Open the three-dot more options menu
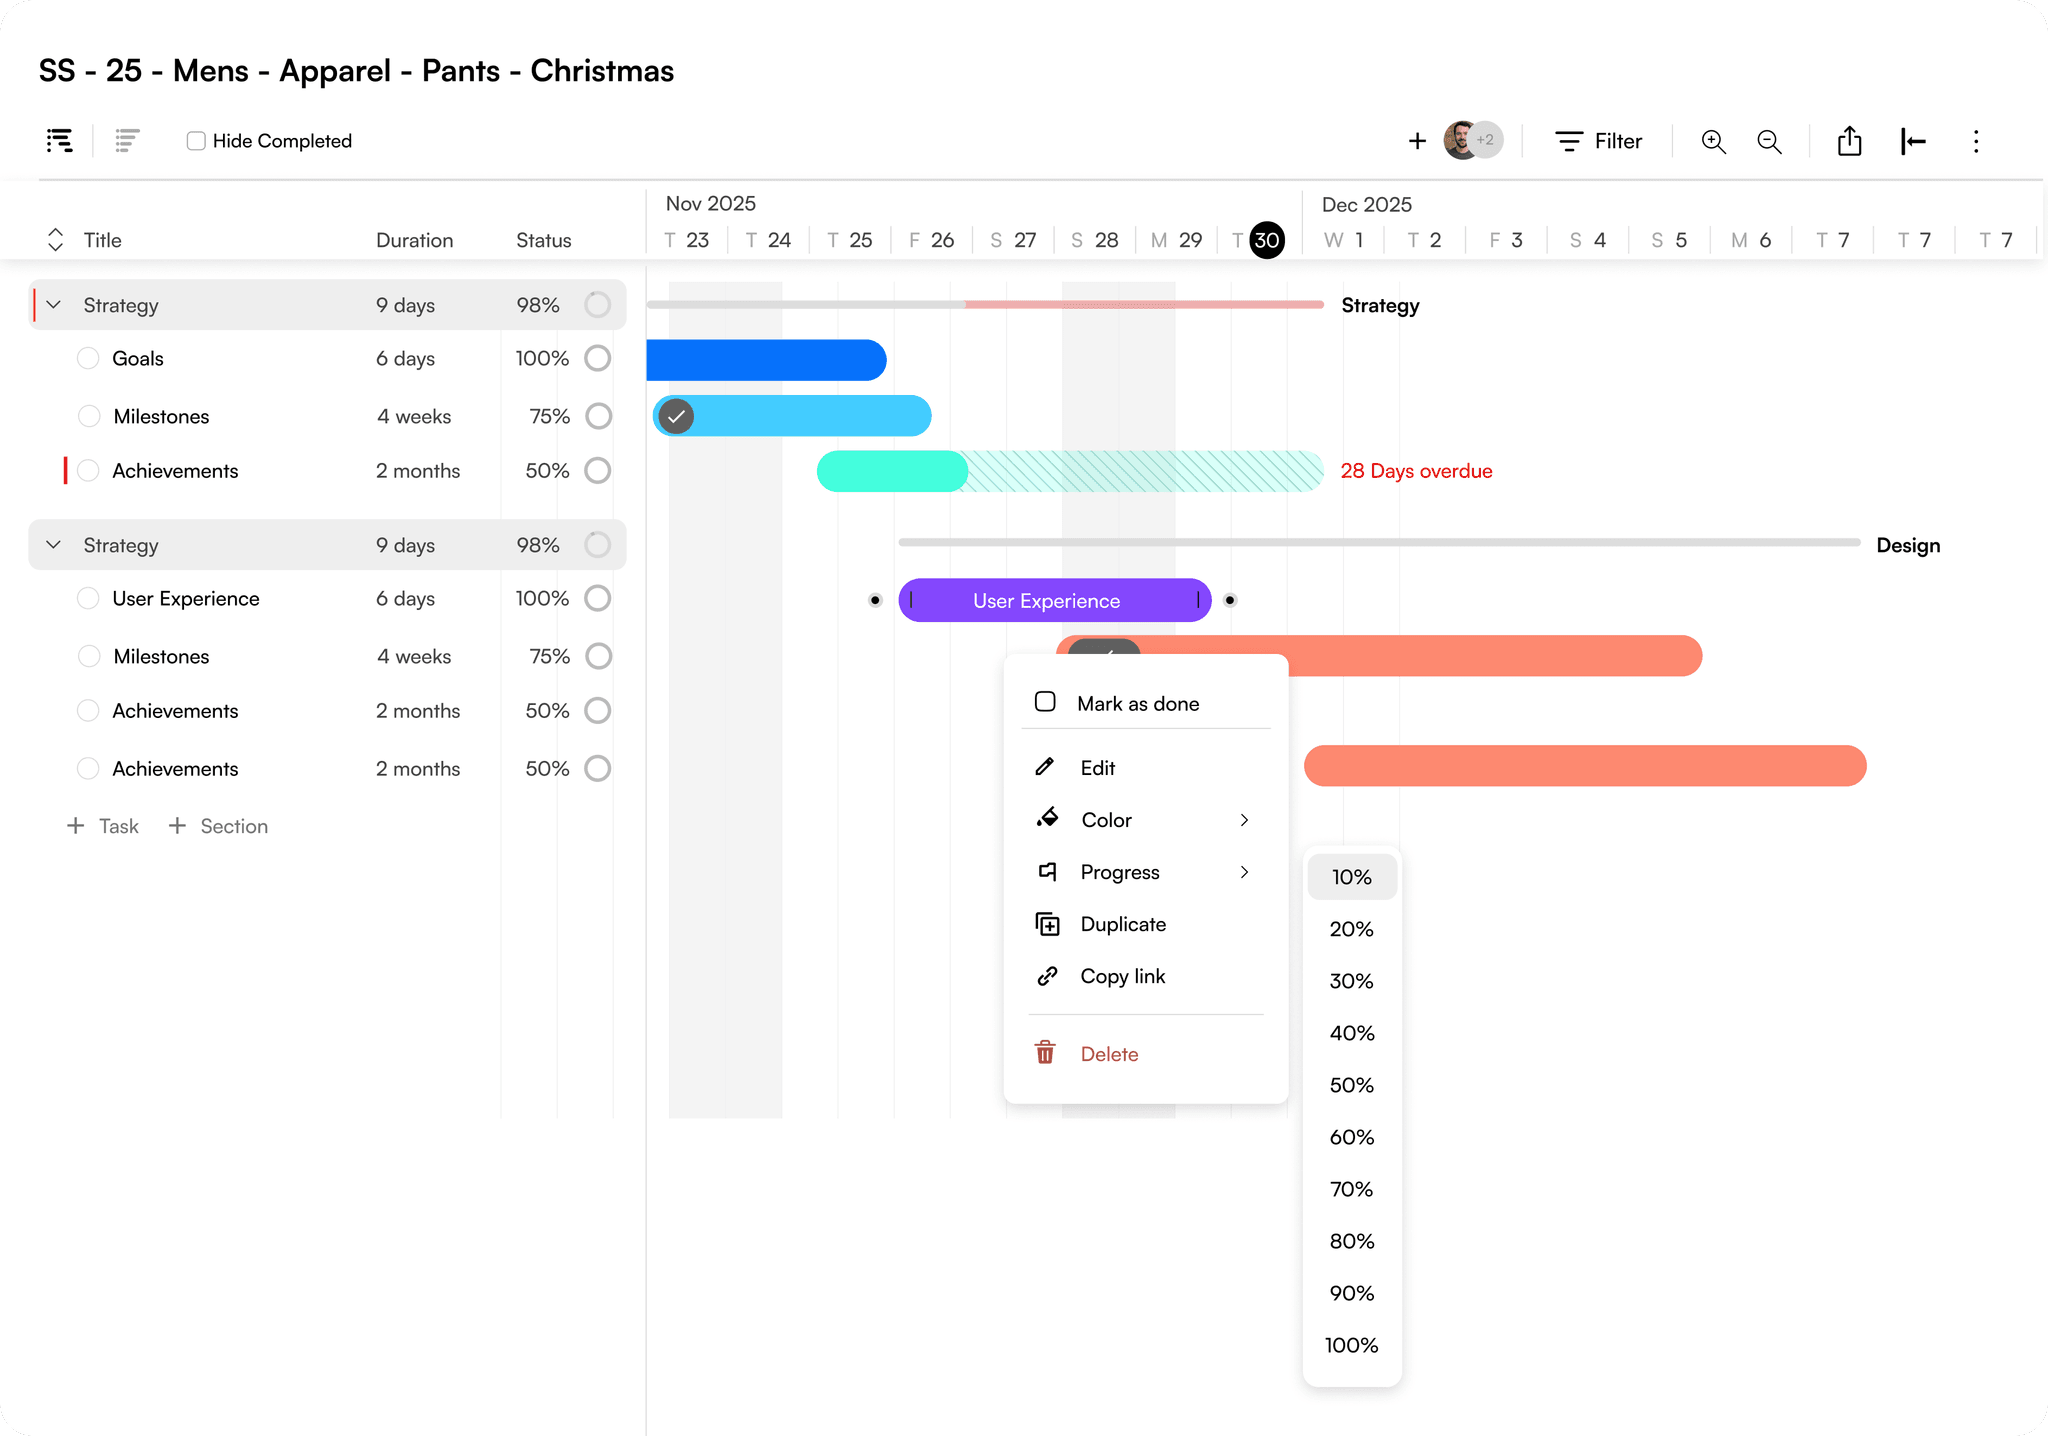2048x1436 pixels. pos(1975,141)
